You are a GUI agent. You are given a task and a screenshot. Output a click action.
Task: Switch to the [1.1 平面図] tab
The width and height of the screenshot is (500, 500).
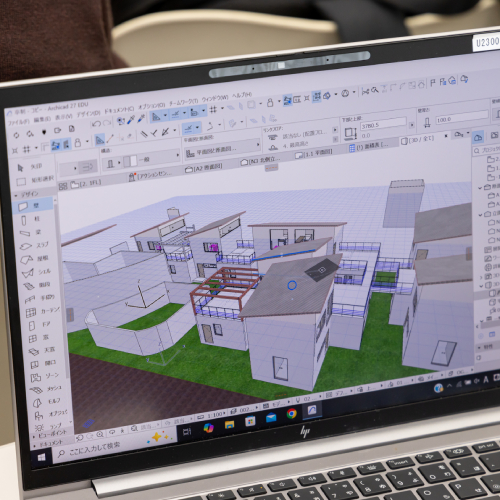tap(314, 154)
